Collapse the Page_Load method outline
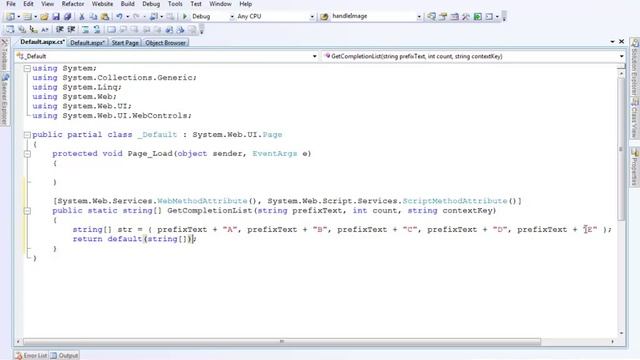Screen dimensions: 640x360 pos(27,154)
